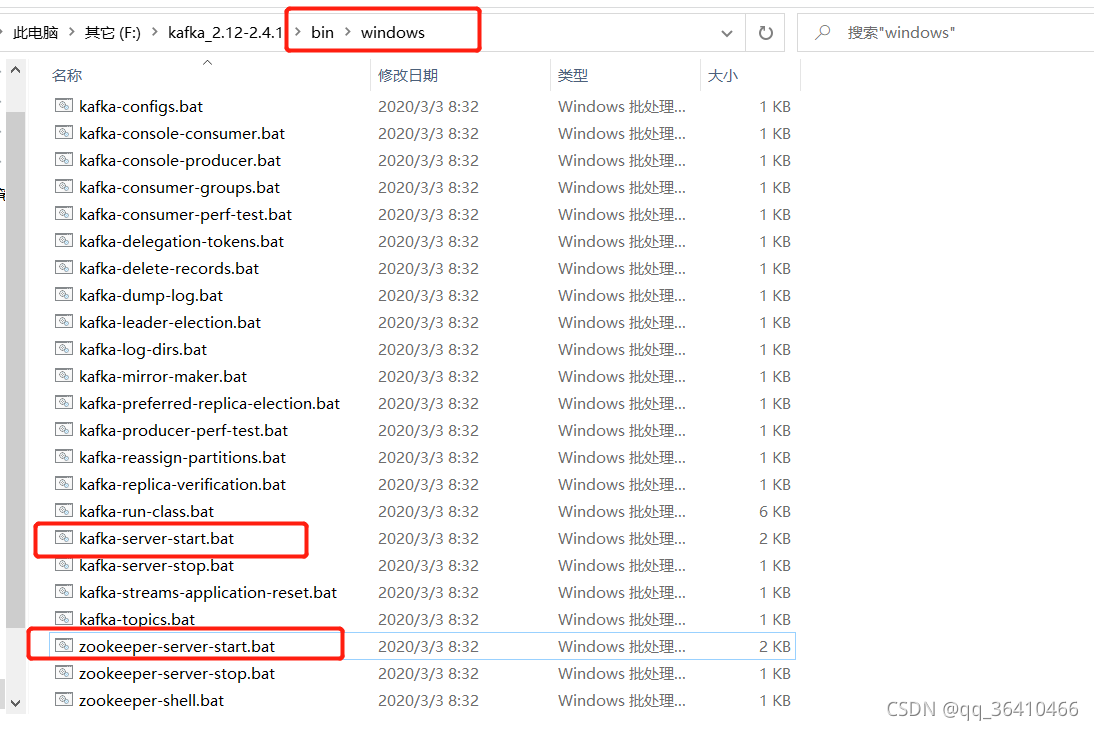Sort files by 名称 column header
Viewport: 1094px width, 730px height.
tap(67, 75)
